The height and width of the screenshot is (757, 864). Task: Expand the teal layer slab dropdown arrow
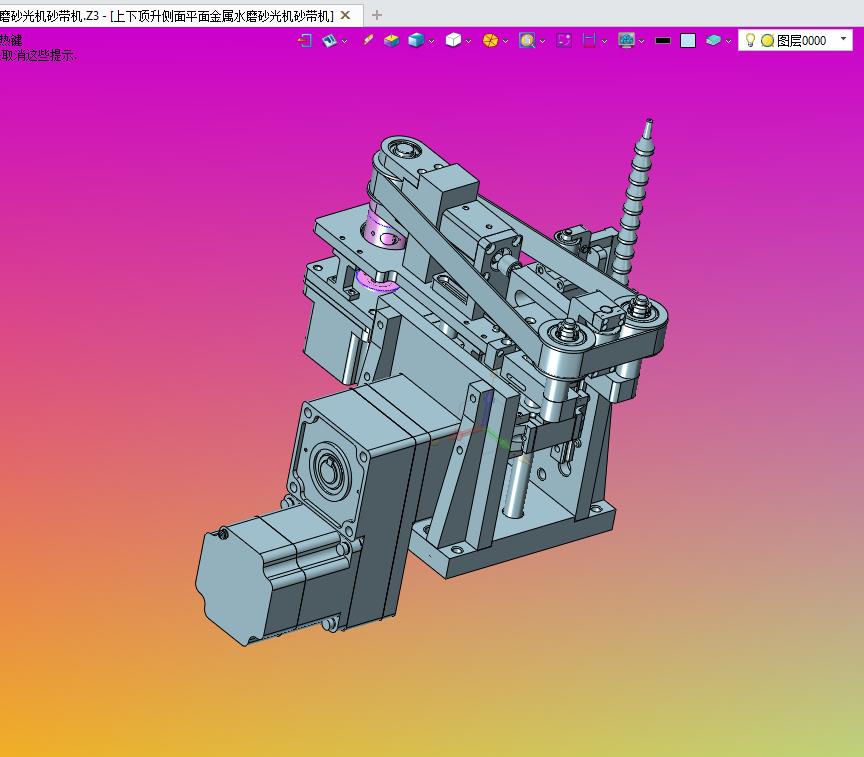click(728, 41)
